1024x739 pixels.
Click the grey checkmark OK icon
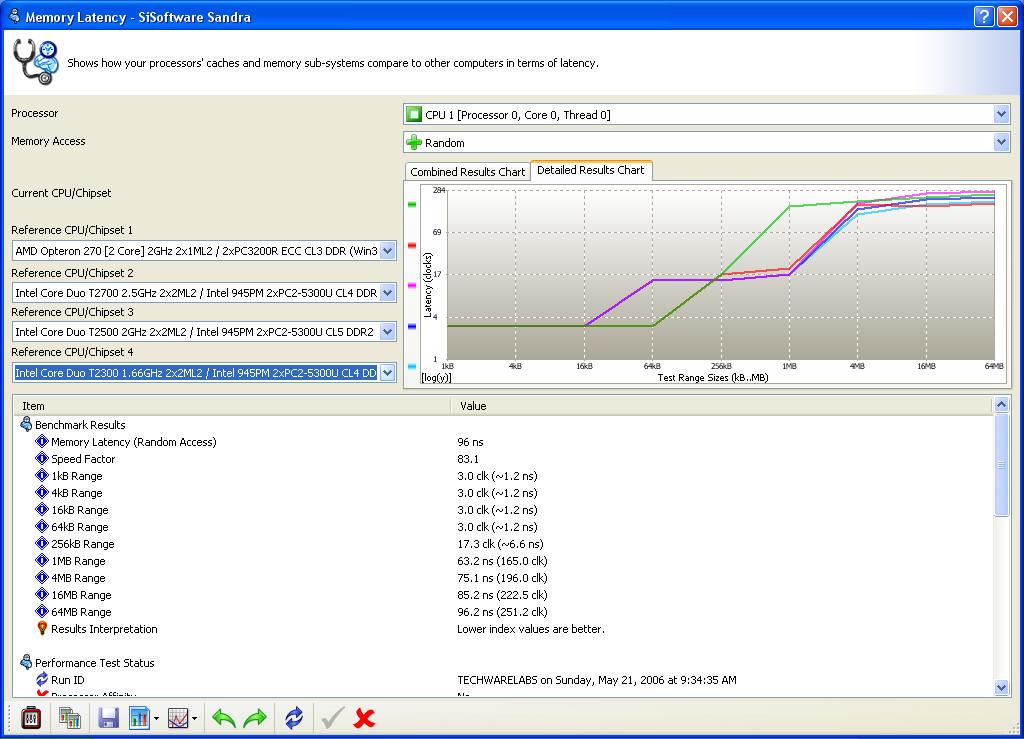(x=332, y=718)
